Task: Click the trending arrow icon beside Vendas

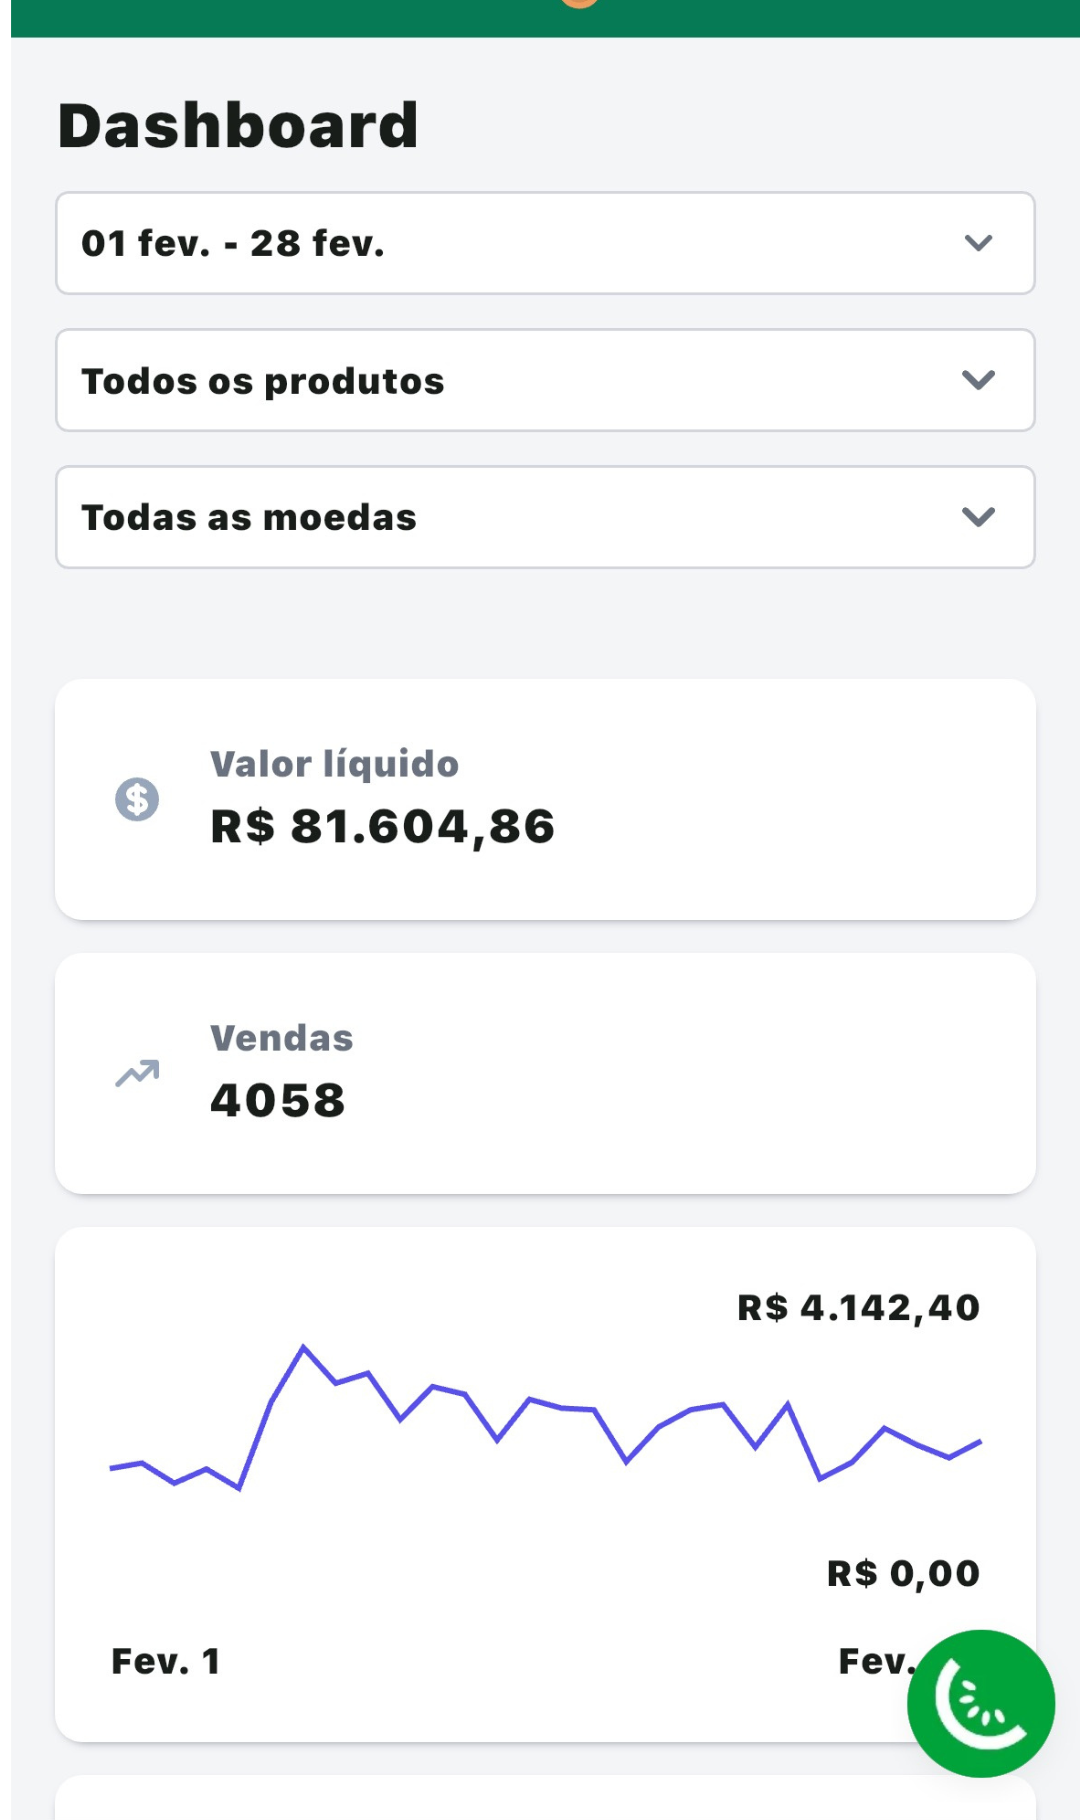Action: click(x=137, y=1073)
